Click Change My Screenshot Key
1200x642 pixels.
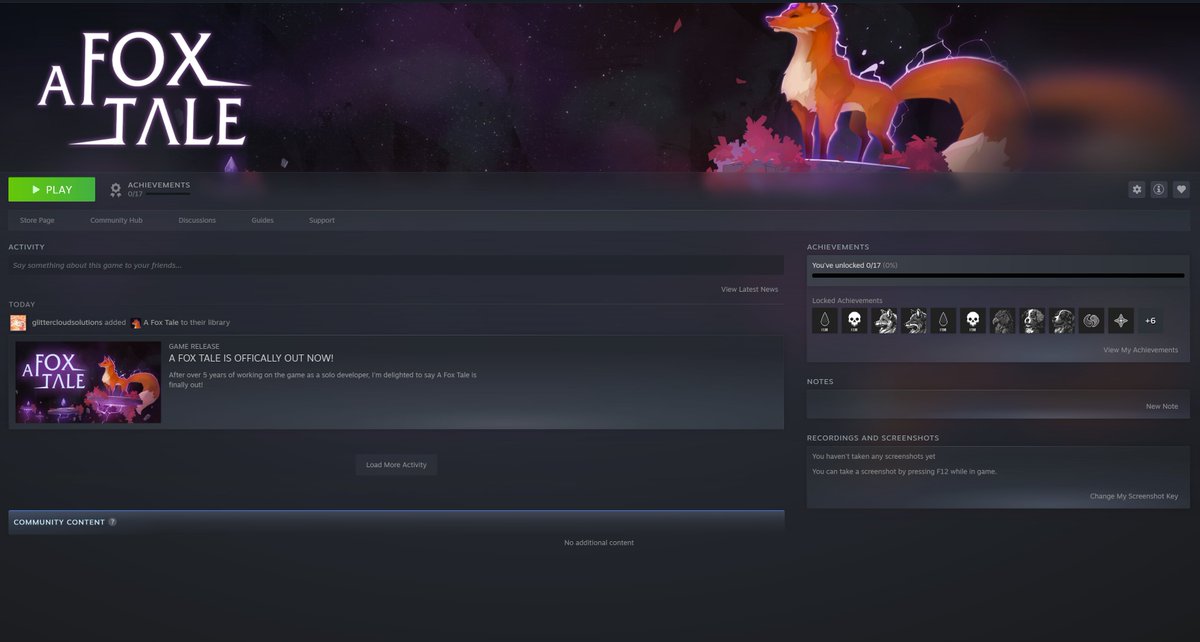[1134, 496]
